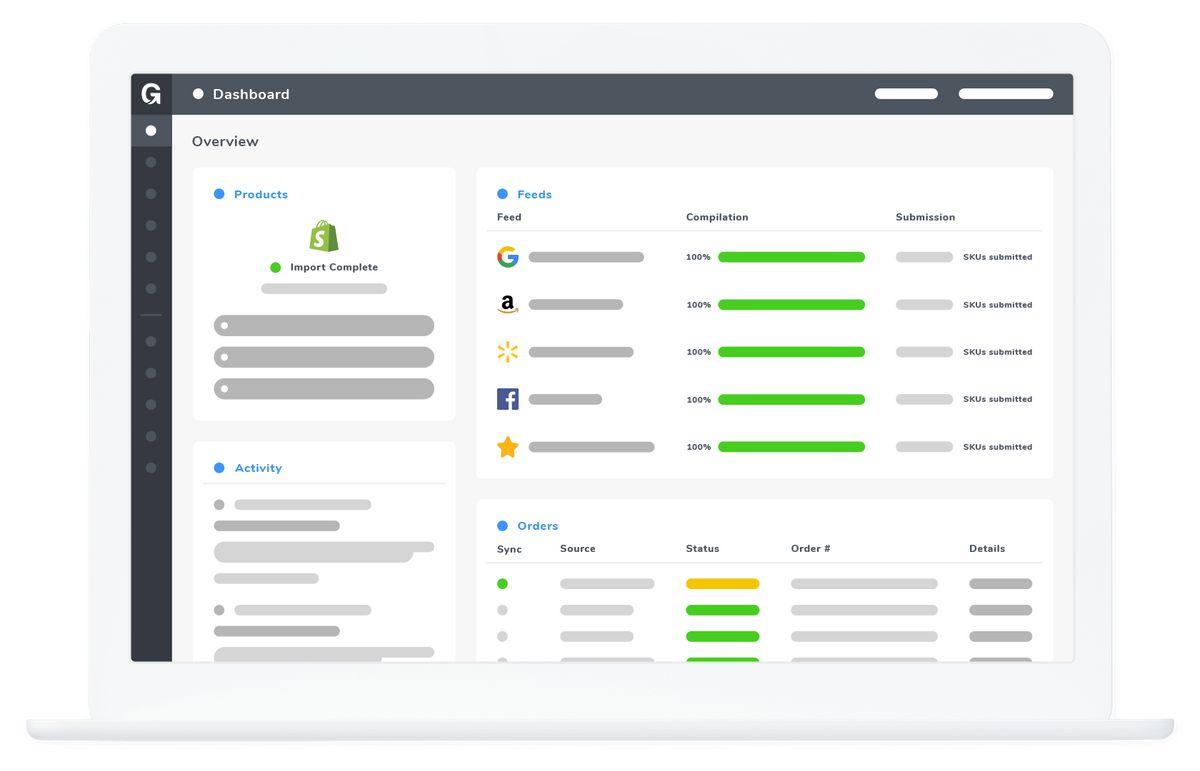This screenshot has height=771, width=1200.
Task: Click the blue dot beside Orders heading
Action: (502, 526)
